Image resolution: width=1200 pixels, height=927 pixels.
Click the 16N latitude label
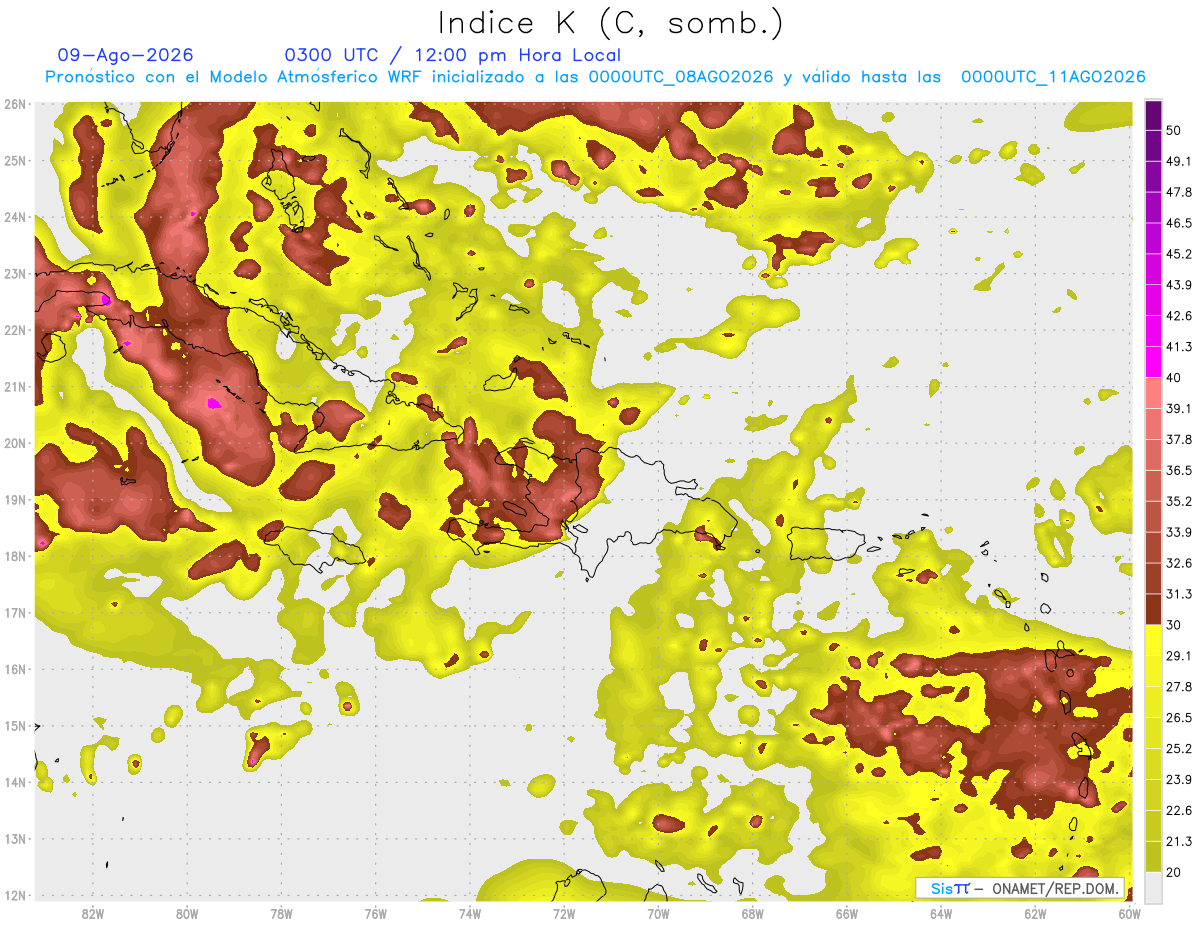[15, 669]
